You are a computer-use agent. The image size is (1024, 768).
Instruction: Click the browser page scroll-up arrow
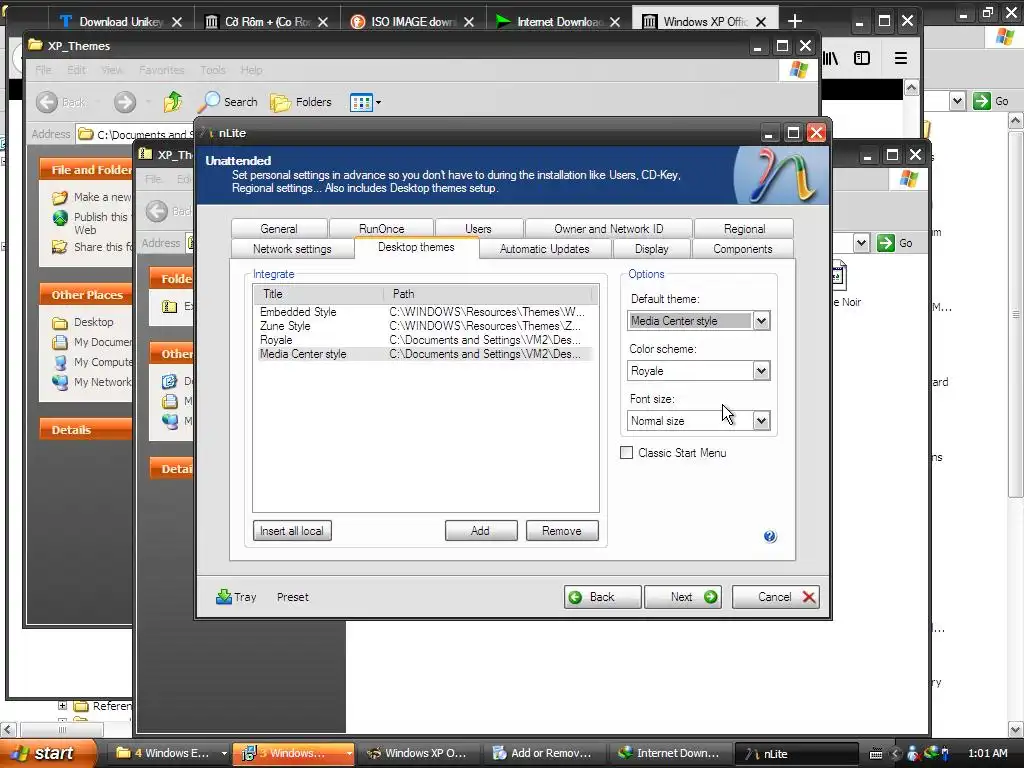[912, 88]
